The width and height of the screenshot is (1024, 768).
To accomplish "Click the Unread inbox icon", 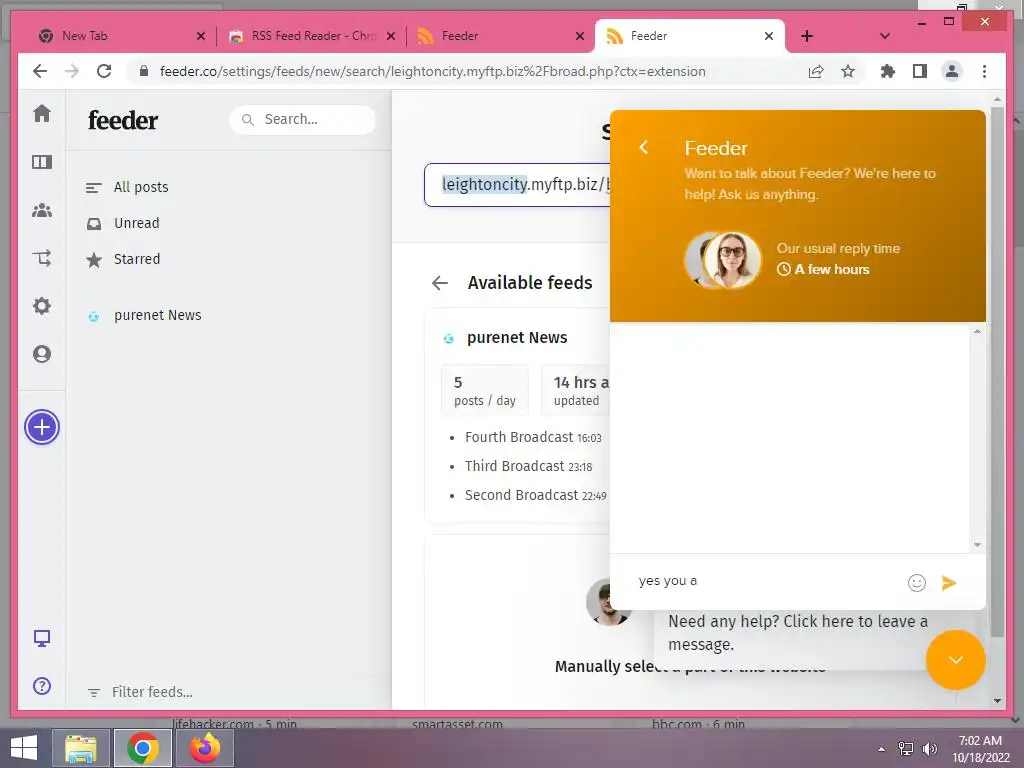I will [x=94, y=224].
